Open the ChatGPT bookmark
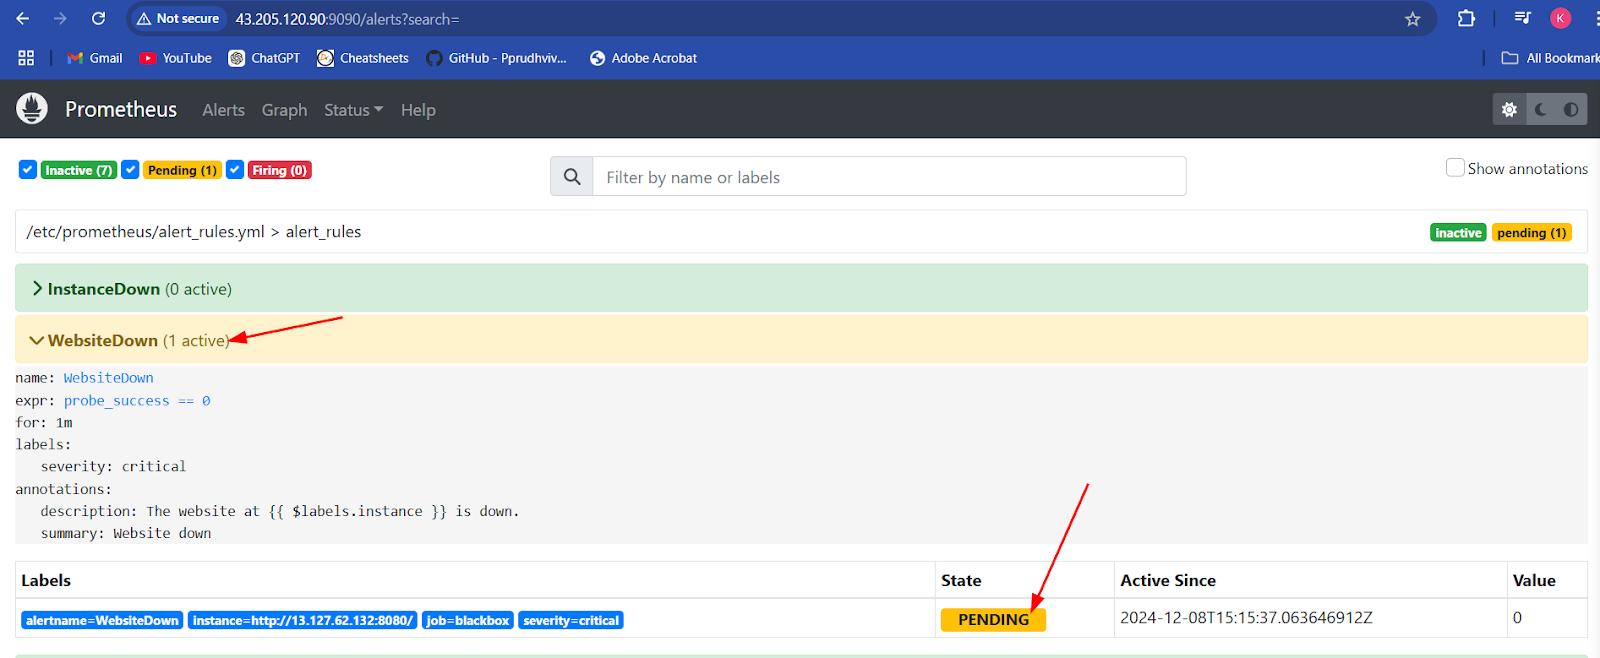The height and width of the screenshot is (658, 1600). coord(264,58)
